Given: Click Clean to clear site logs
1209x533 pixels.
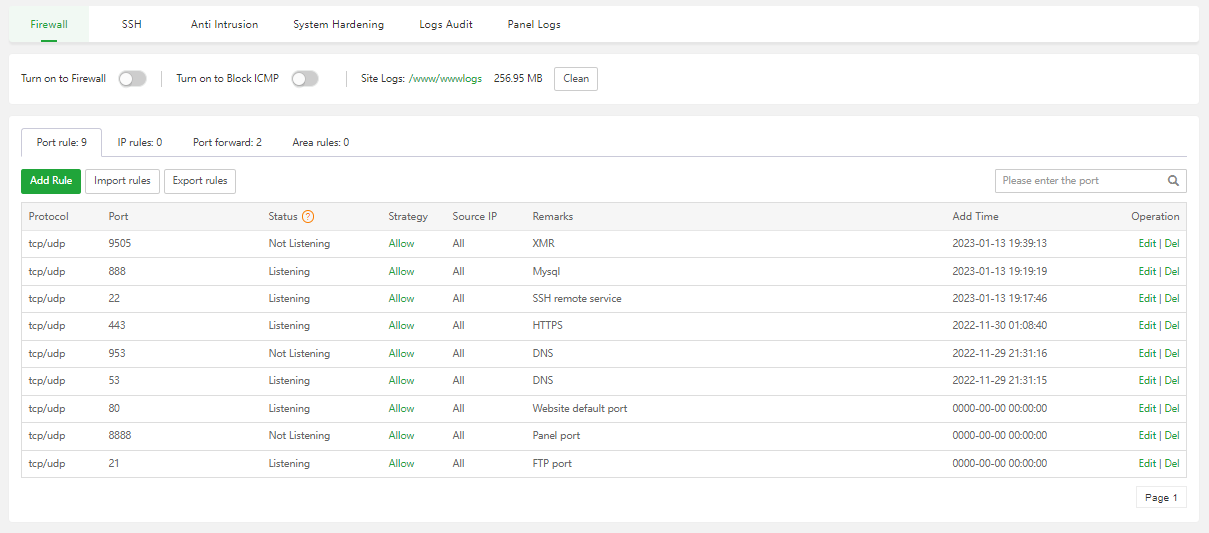Looking at the screenshot, I should point(575,79).
